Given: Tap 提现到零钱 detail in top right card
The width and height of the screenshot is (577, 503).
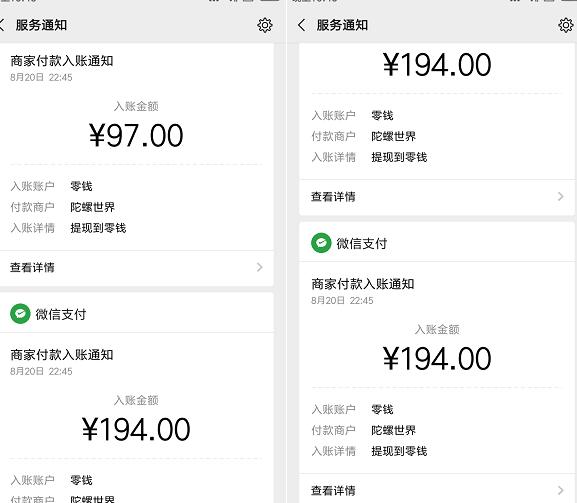Looking at the screenshot, I should pos(399,157).
